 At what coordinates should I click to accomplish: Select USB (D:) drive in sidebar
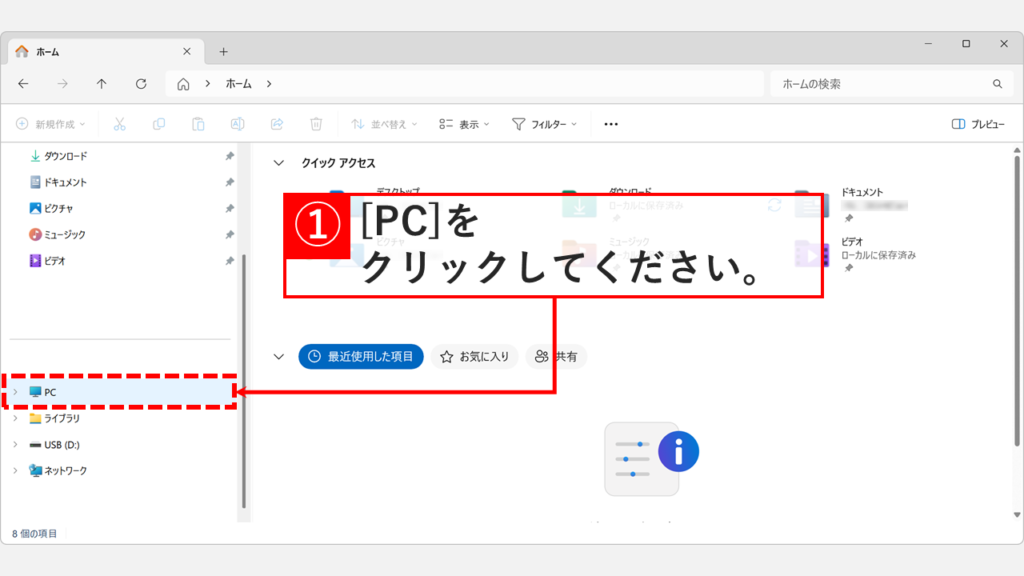pos(55,445)
